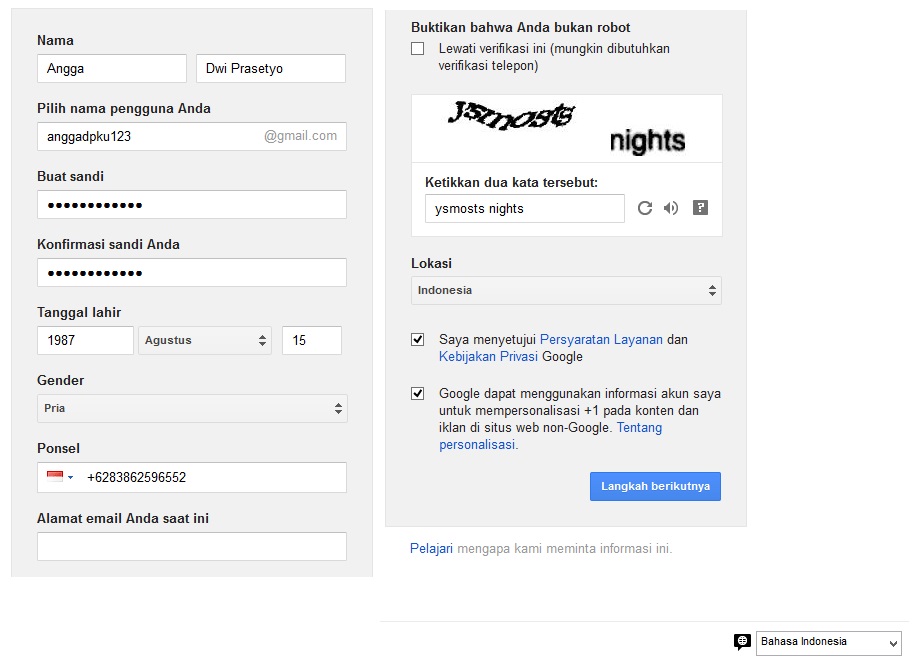Viewport: 914px width, 658px height.
Task: Uncheck the Terms of Service agreement
Action: coord(417,340)
